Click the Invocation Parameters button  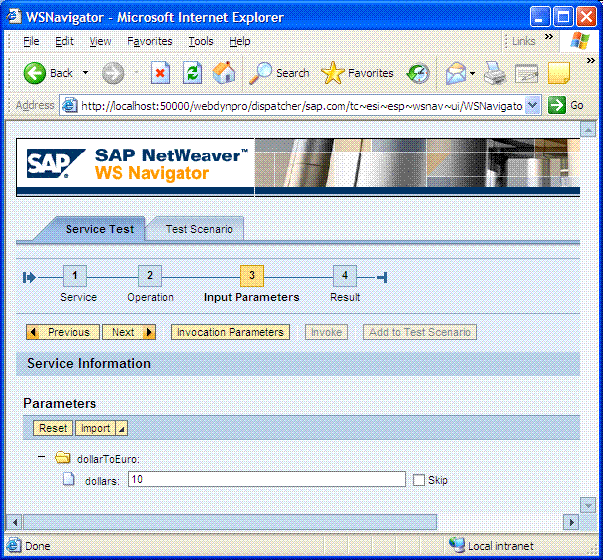pyautogui.click(x=230, y=332)
